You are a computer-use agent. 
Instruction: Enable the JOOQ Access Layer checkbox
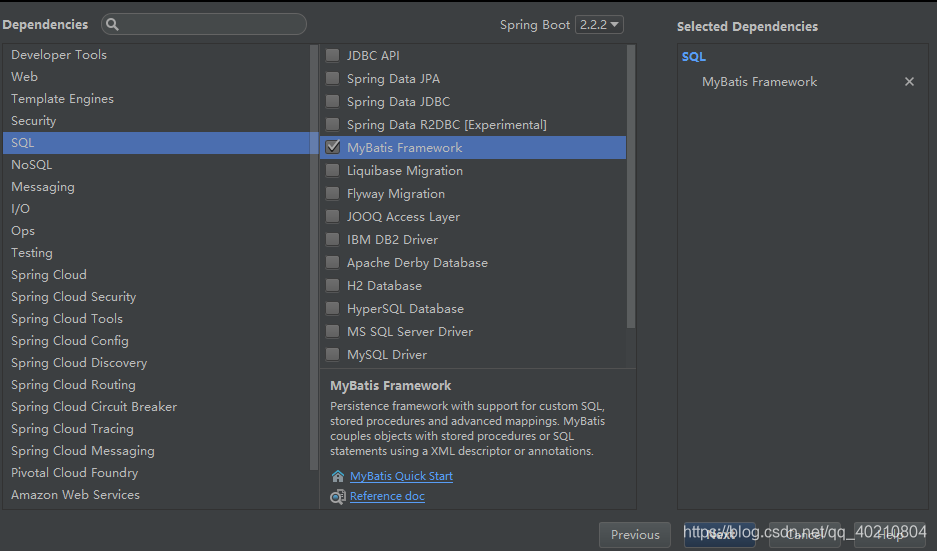tap(332, 216)
